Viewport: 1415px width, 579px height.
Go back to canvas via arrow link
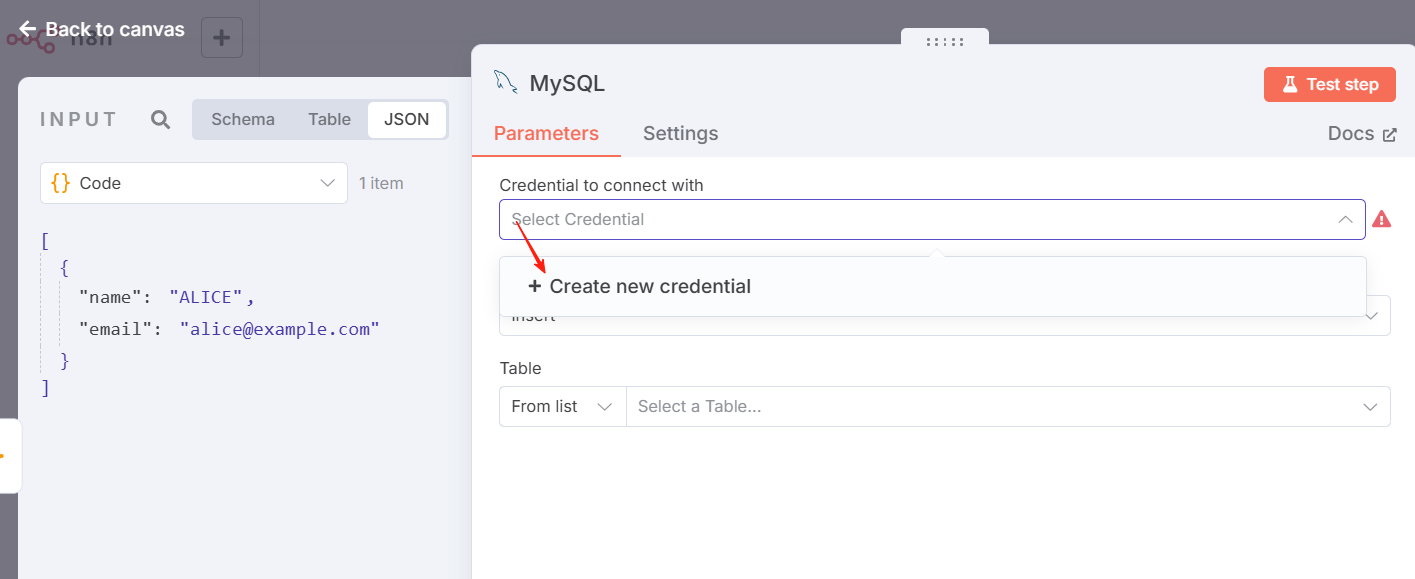pos(101,29)
